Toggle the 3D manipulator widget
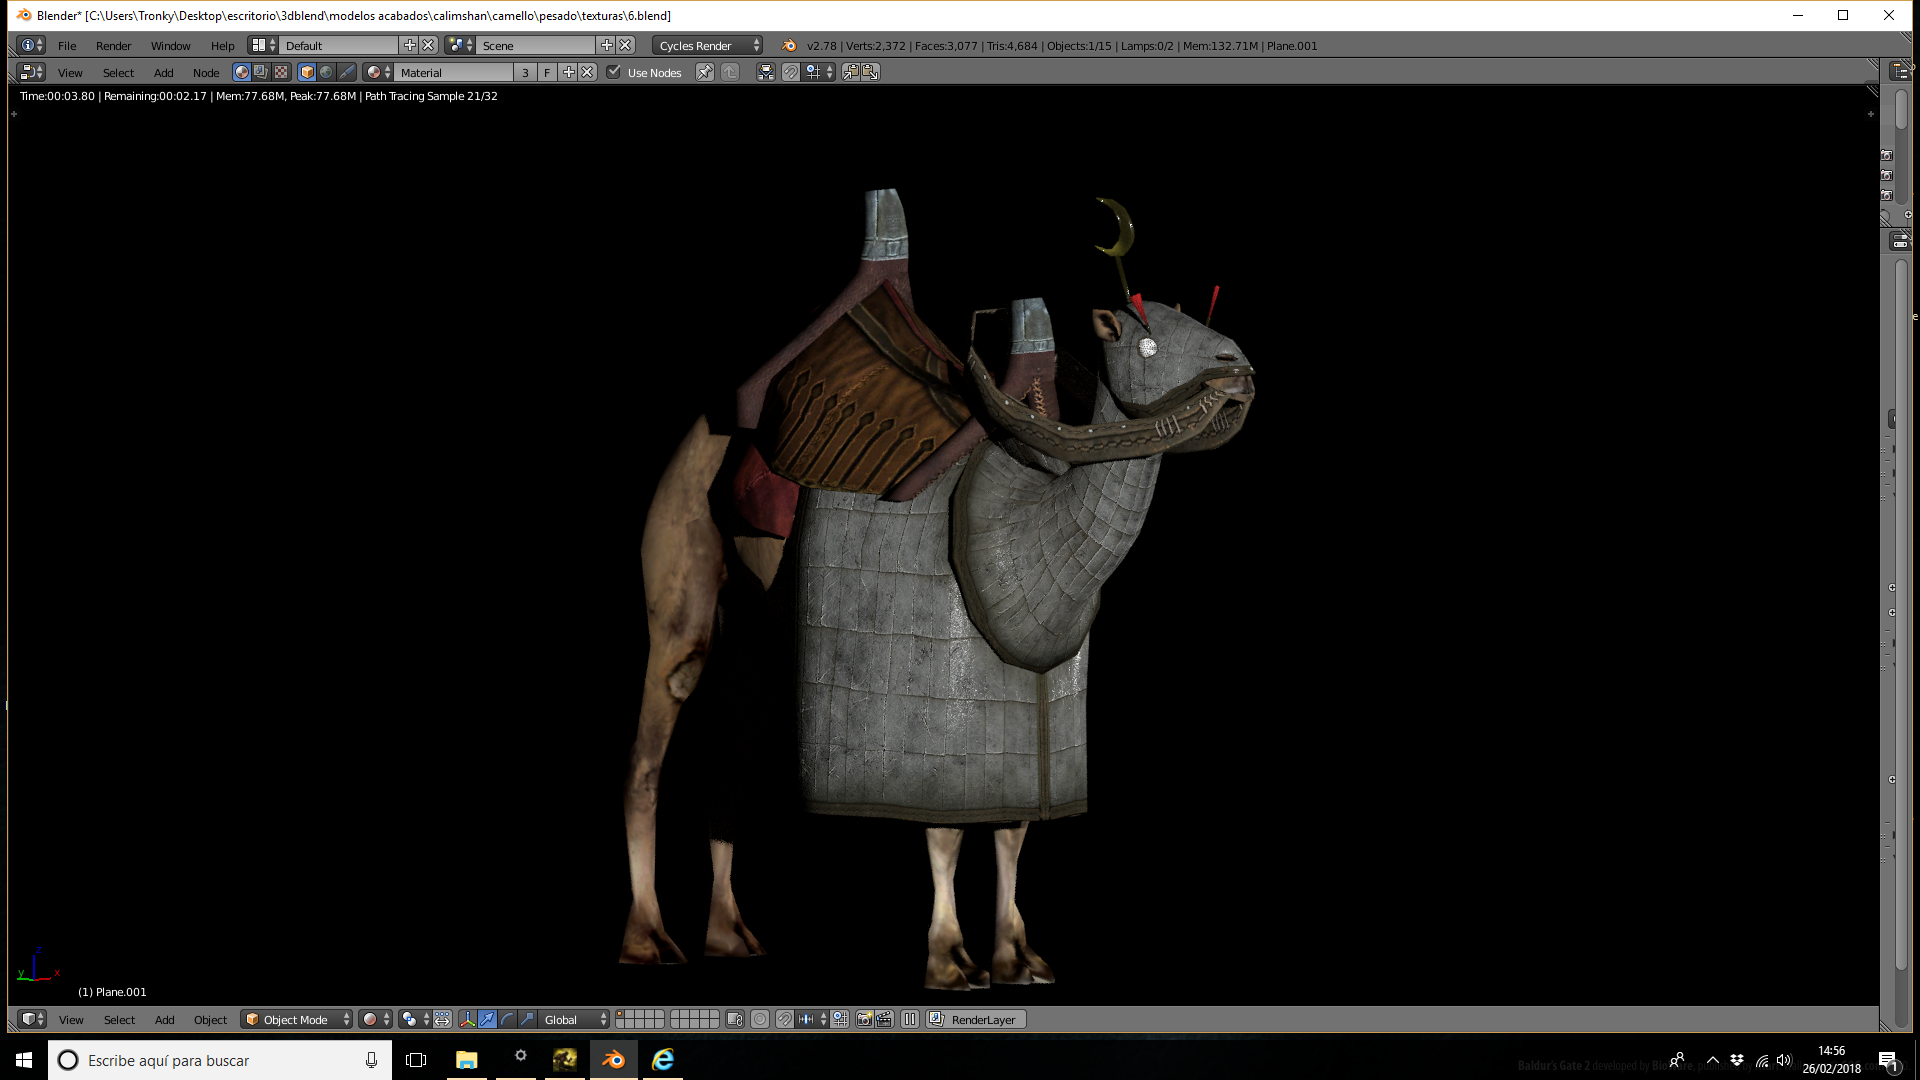 pos(467,1019)
